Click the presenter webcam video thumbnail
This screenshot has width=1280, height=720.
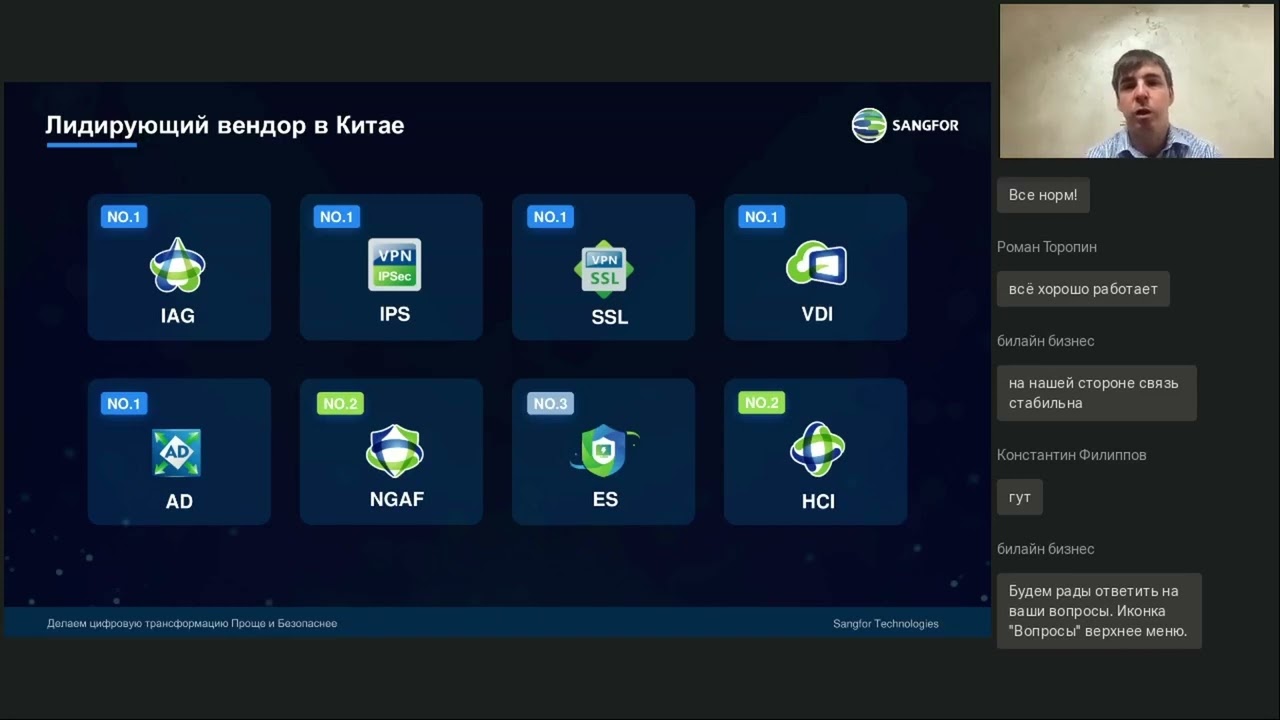tap(1137, 80)
